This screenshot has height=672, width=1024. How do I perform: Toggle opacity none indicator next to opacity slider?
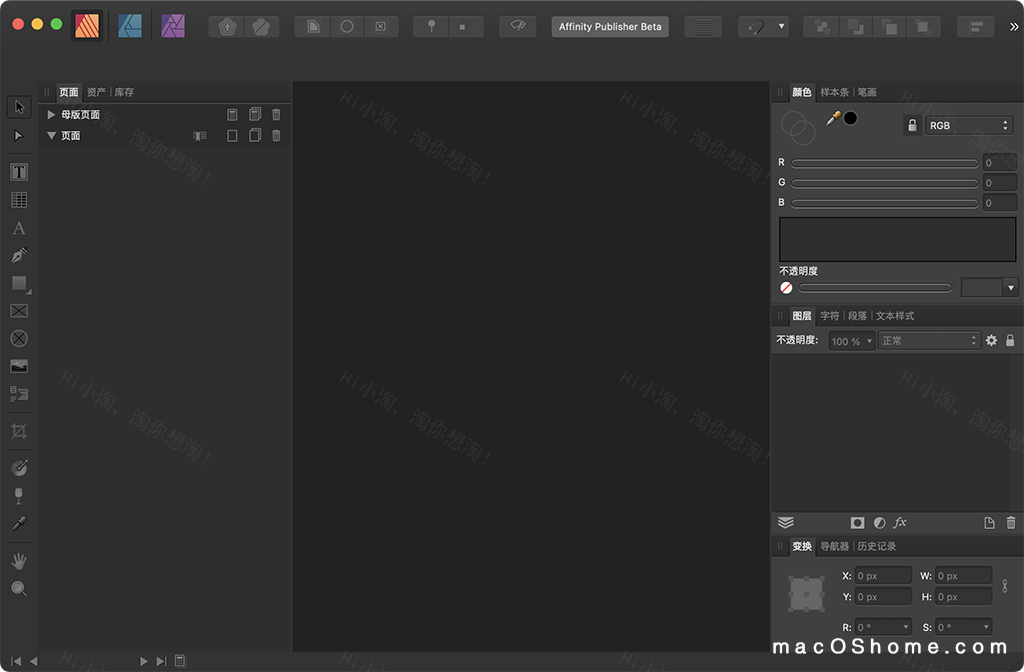coord(785,287)
